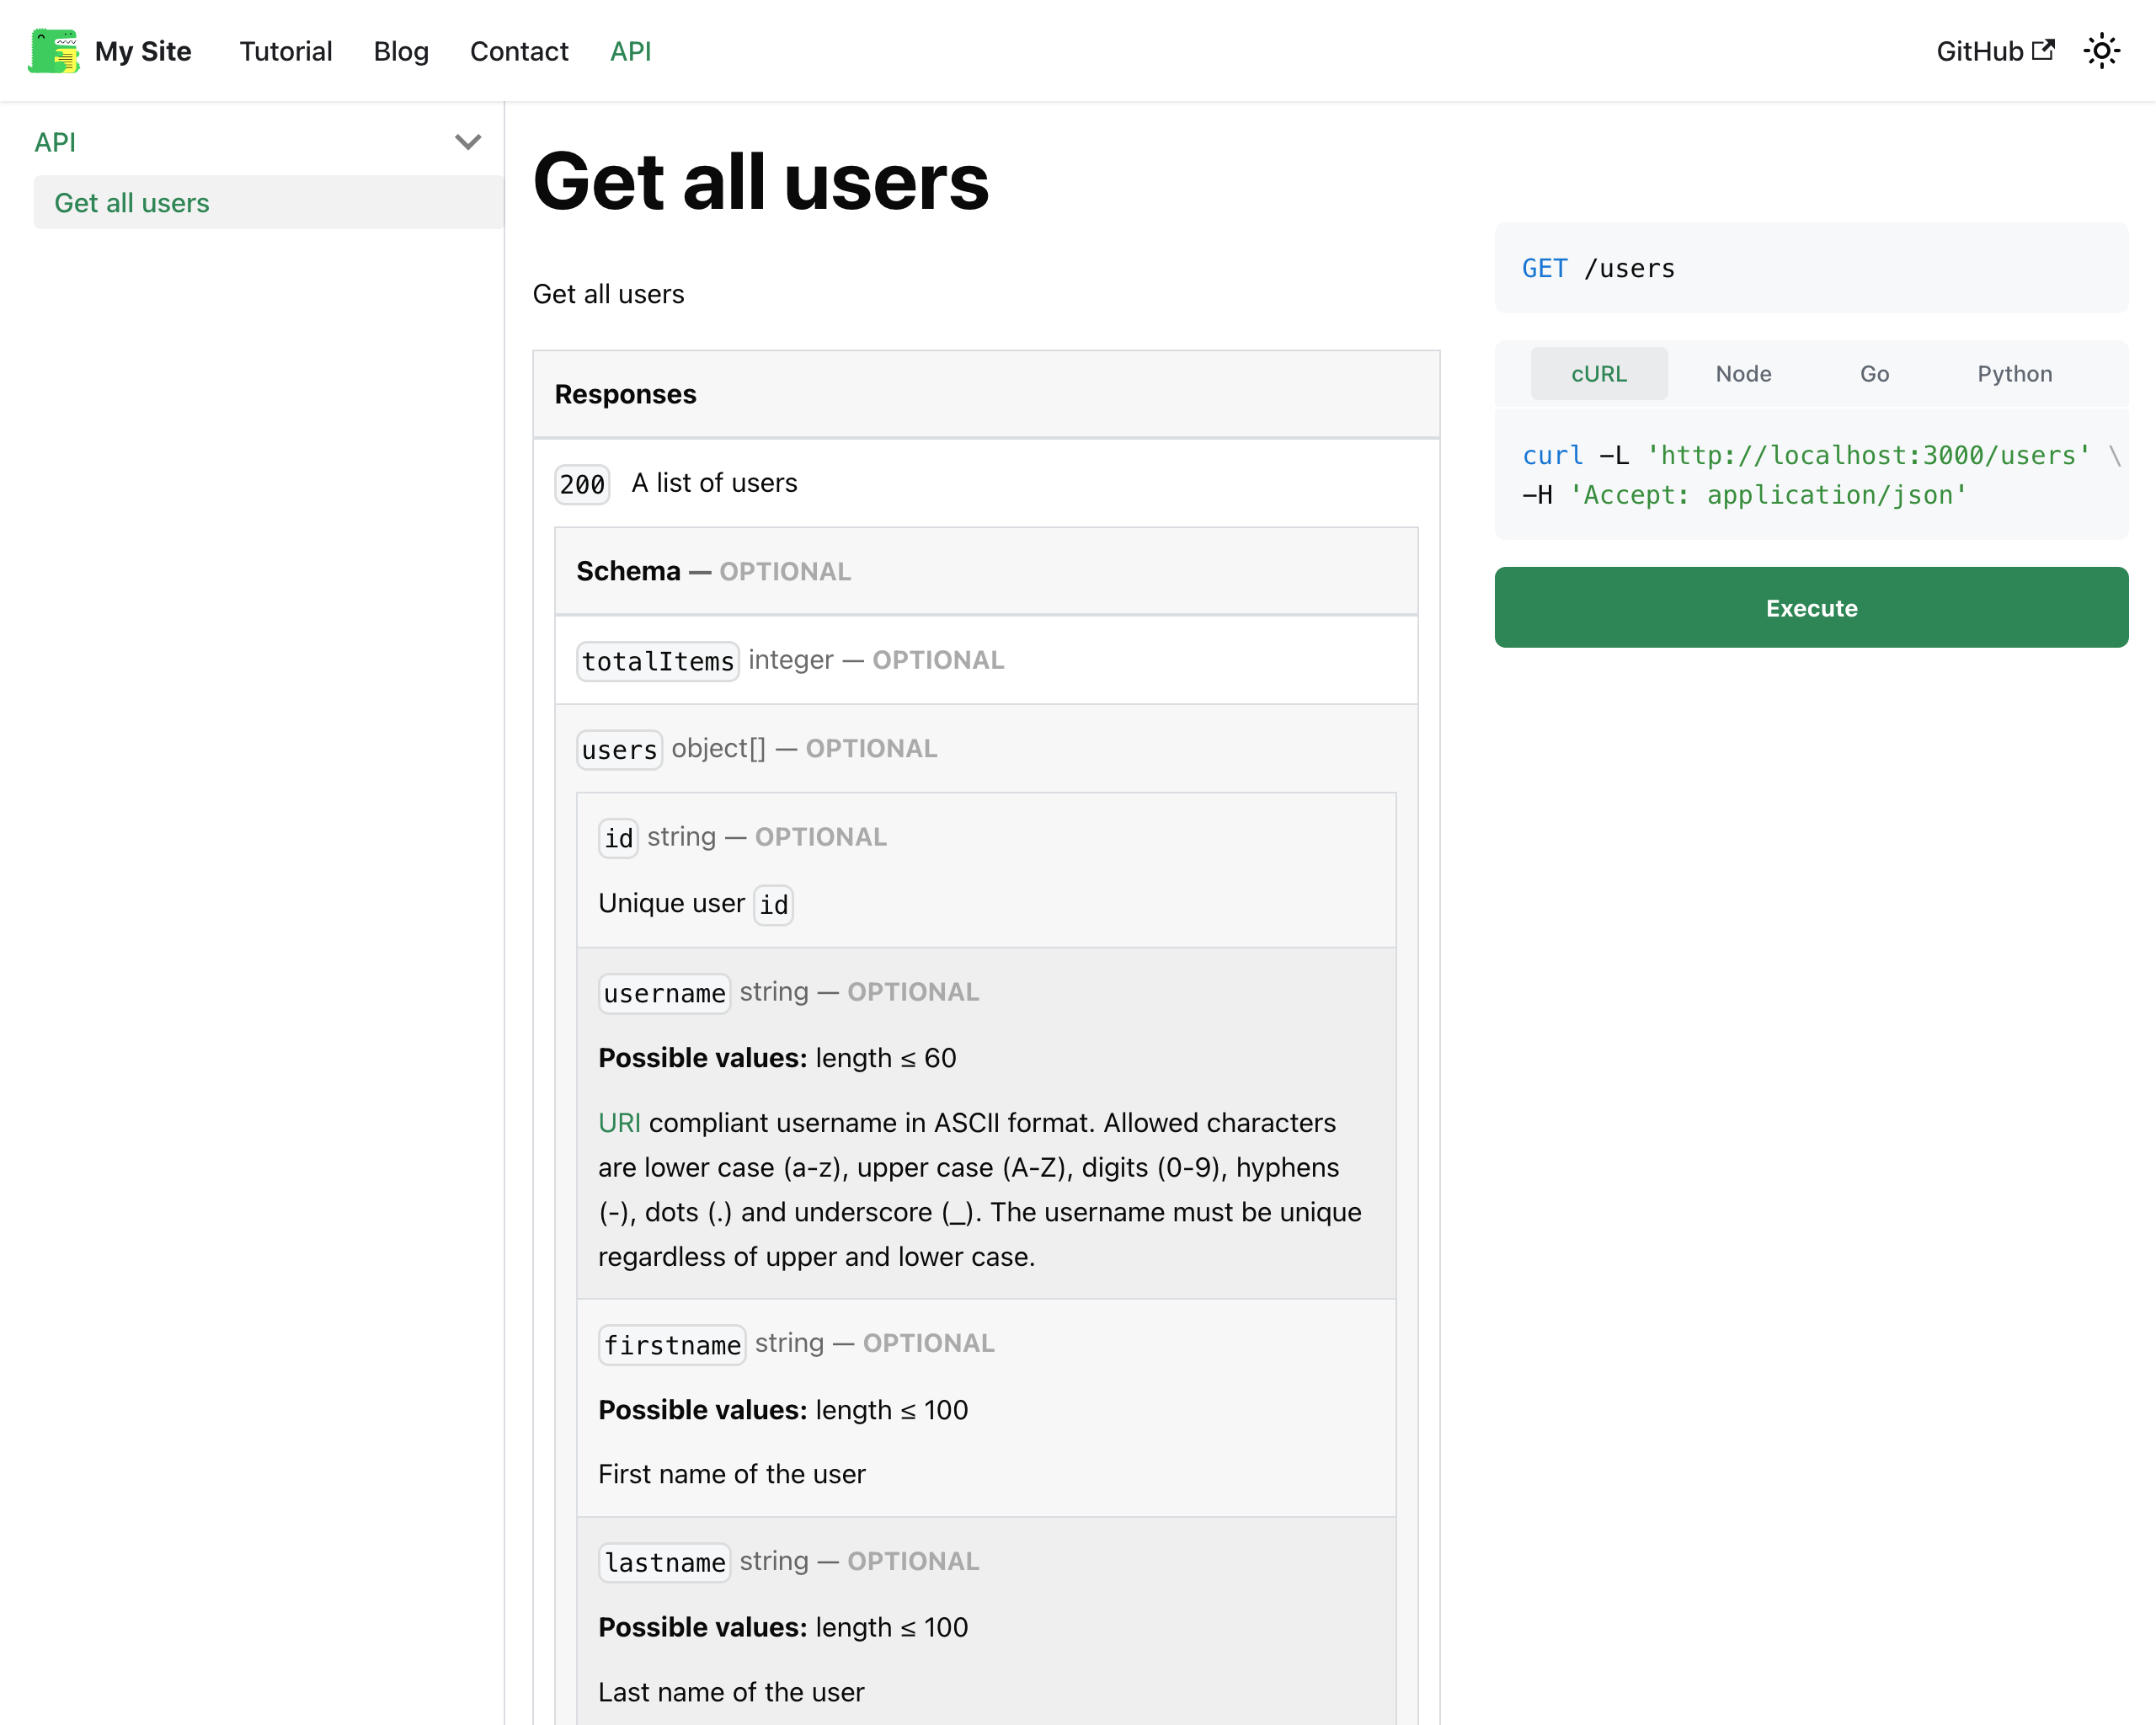2156x1725 pixels.
Task: Select 'Get all users' sidebar item
Action: (132, 203)
